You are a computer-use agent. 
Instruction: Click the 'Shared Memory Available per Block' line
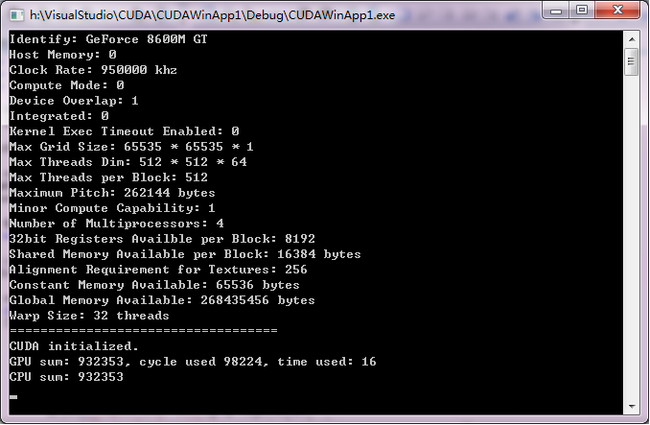pyautogui.click(x=185, y=254)
